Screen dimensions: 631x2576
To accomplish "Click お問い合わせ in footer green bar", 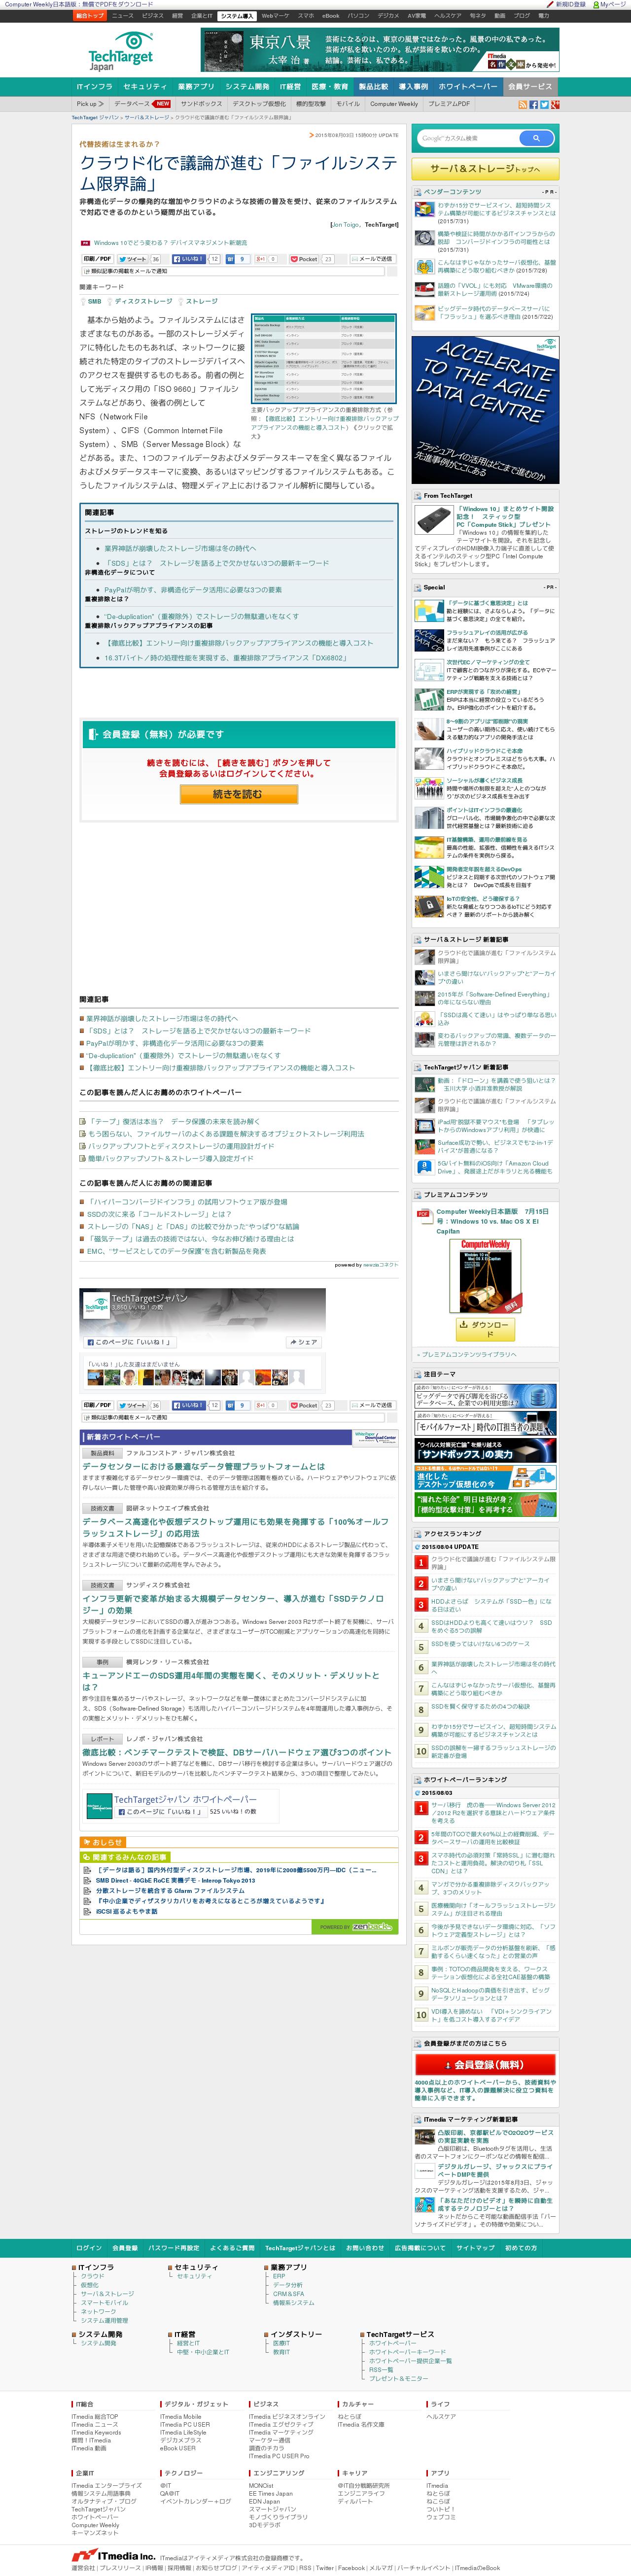I will pyautogui.click(x=365, y=2248).
